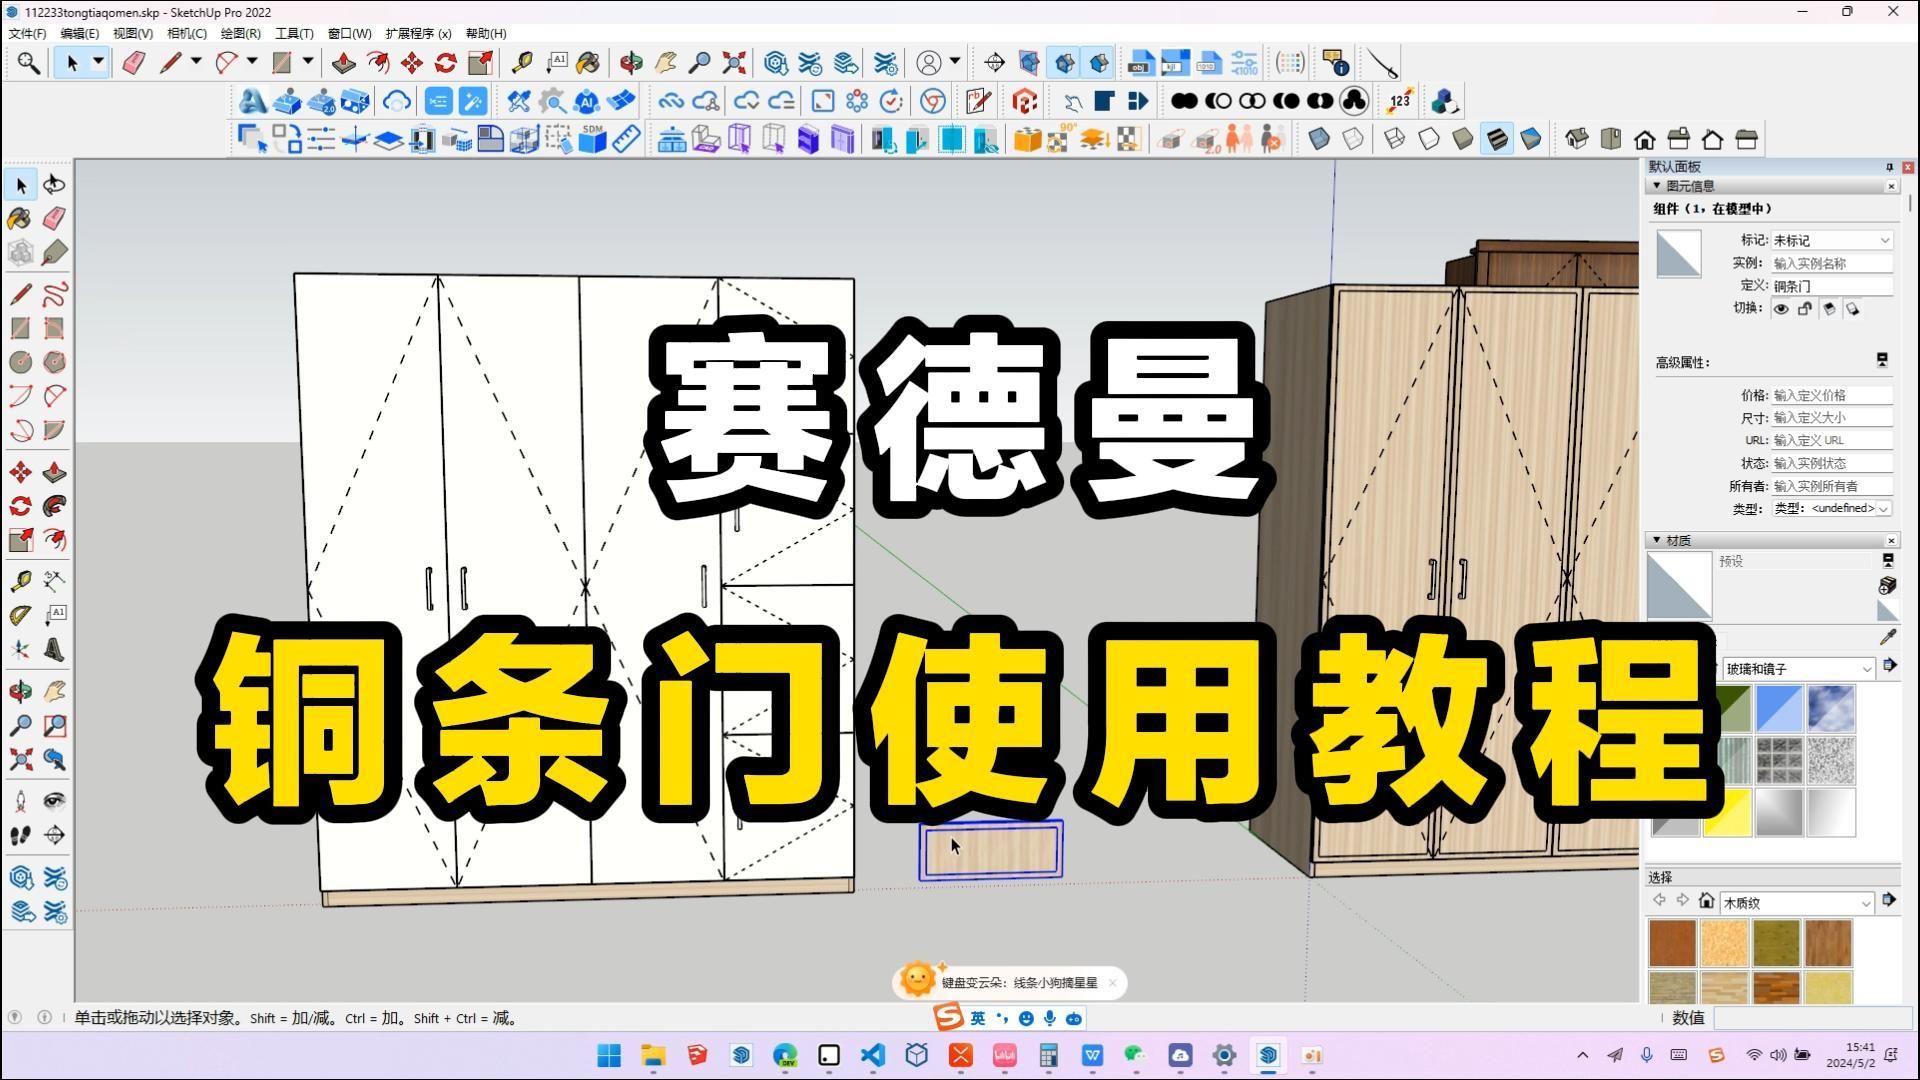Choose the Follow Me tool in top toolbar
The height and width of the screenshot is (1080, 1920).
(378, 63)
